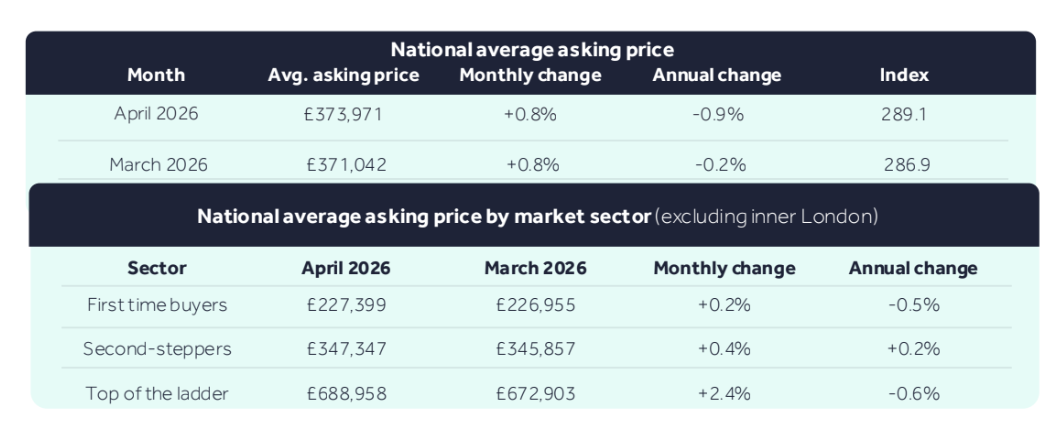
Task: Select the First time buyers row label
Action: pyautogui.click(x=157, y=305)
